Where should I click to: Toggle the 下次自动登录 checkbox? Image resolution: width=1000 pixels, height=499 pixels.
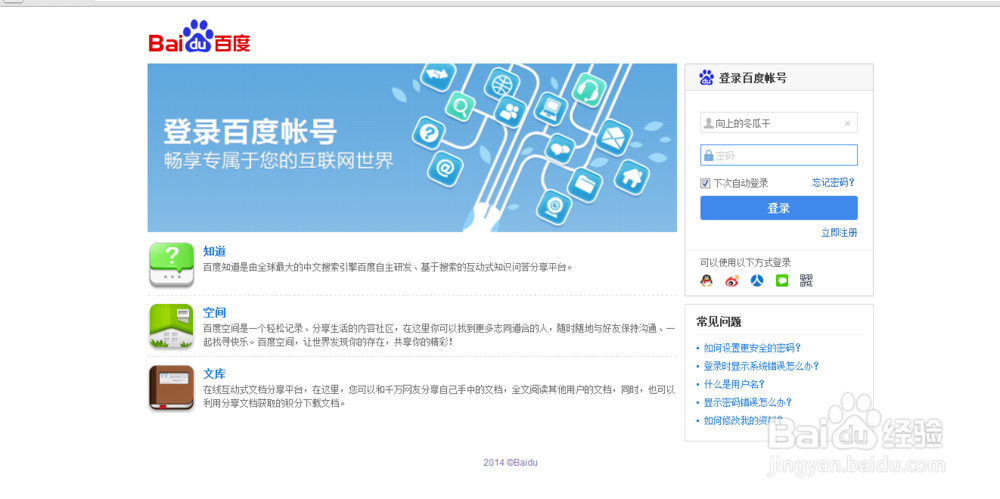click(x=705, y=183)
